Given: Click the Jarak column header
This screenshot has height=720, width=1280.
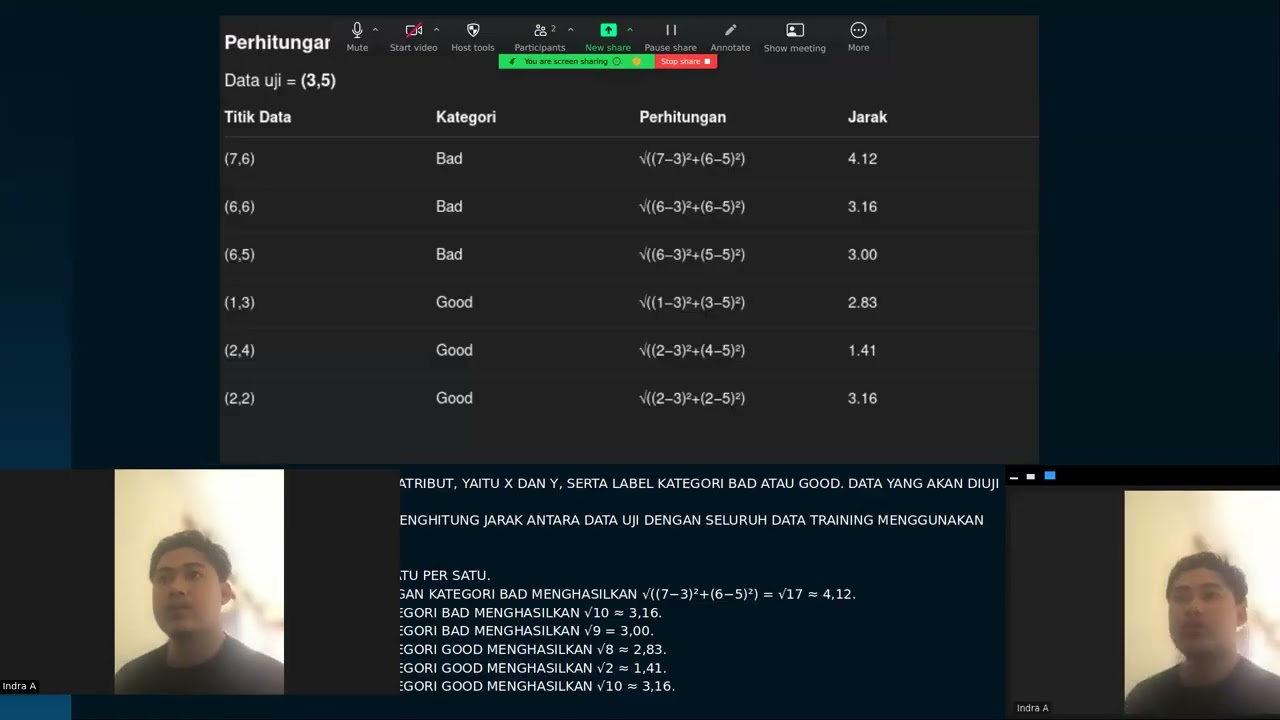Looking at the screenshot, I should [x=867, y=117].
